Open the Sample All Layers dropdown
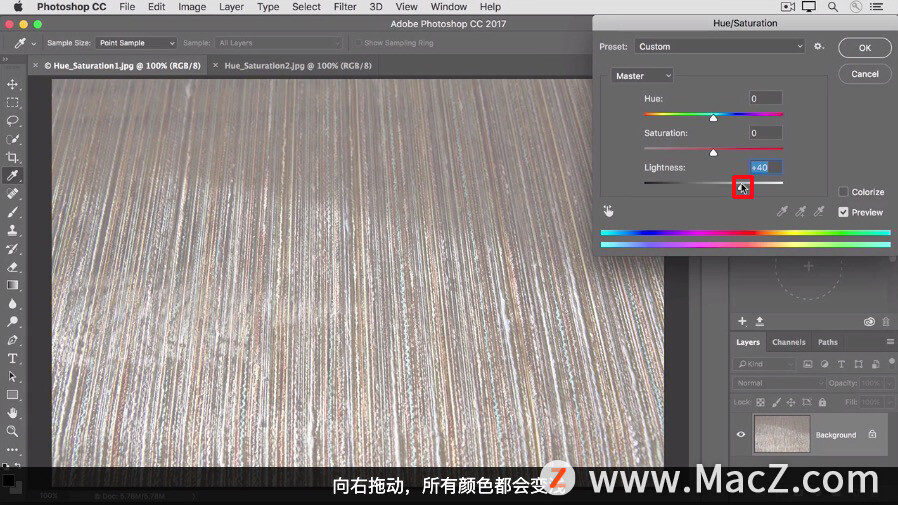Viewport: 898px width, 505px height. (x=278, y=43)
